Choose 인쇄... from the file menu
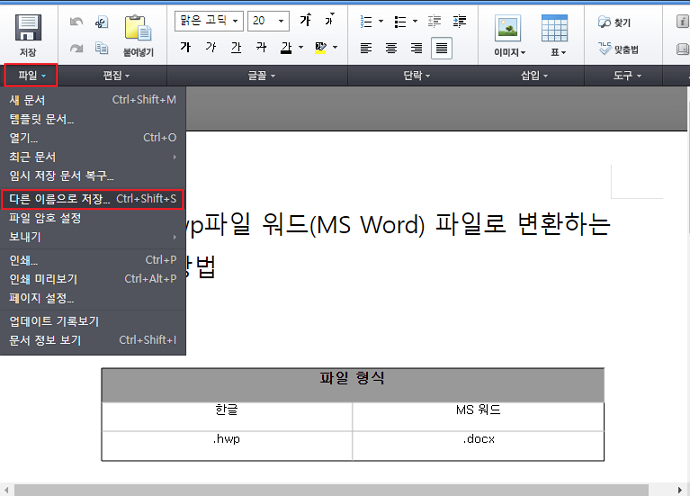The image size is (690, 496). (93, 260)
